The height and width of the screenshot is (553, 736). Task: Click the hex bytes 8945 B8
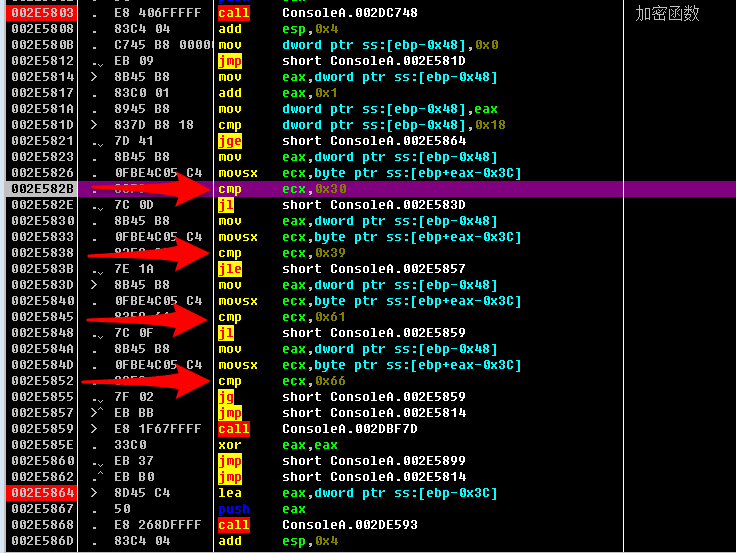tap(142, 108)
